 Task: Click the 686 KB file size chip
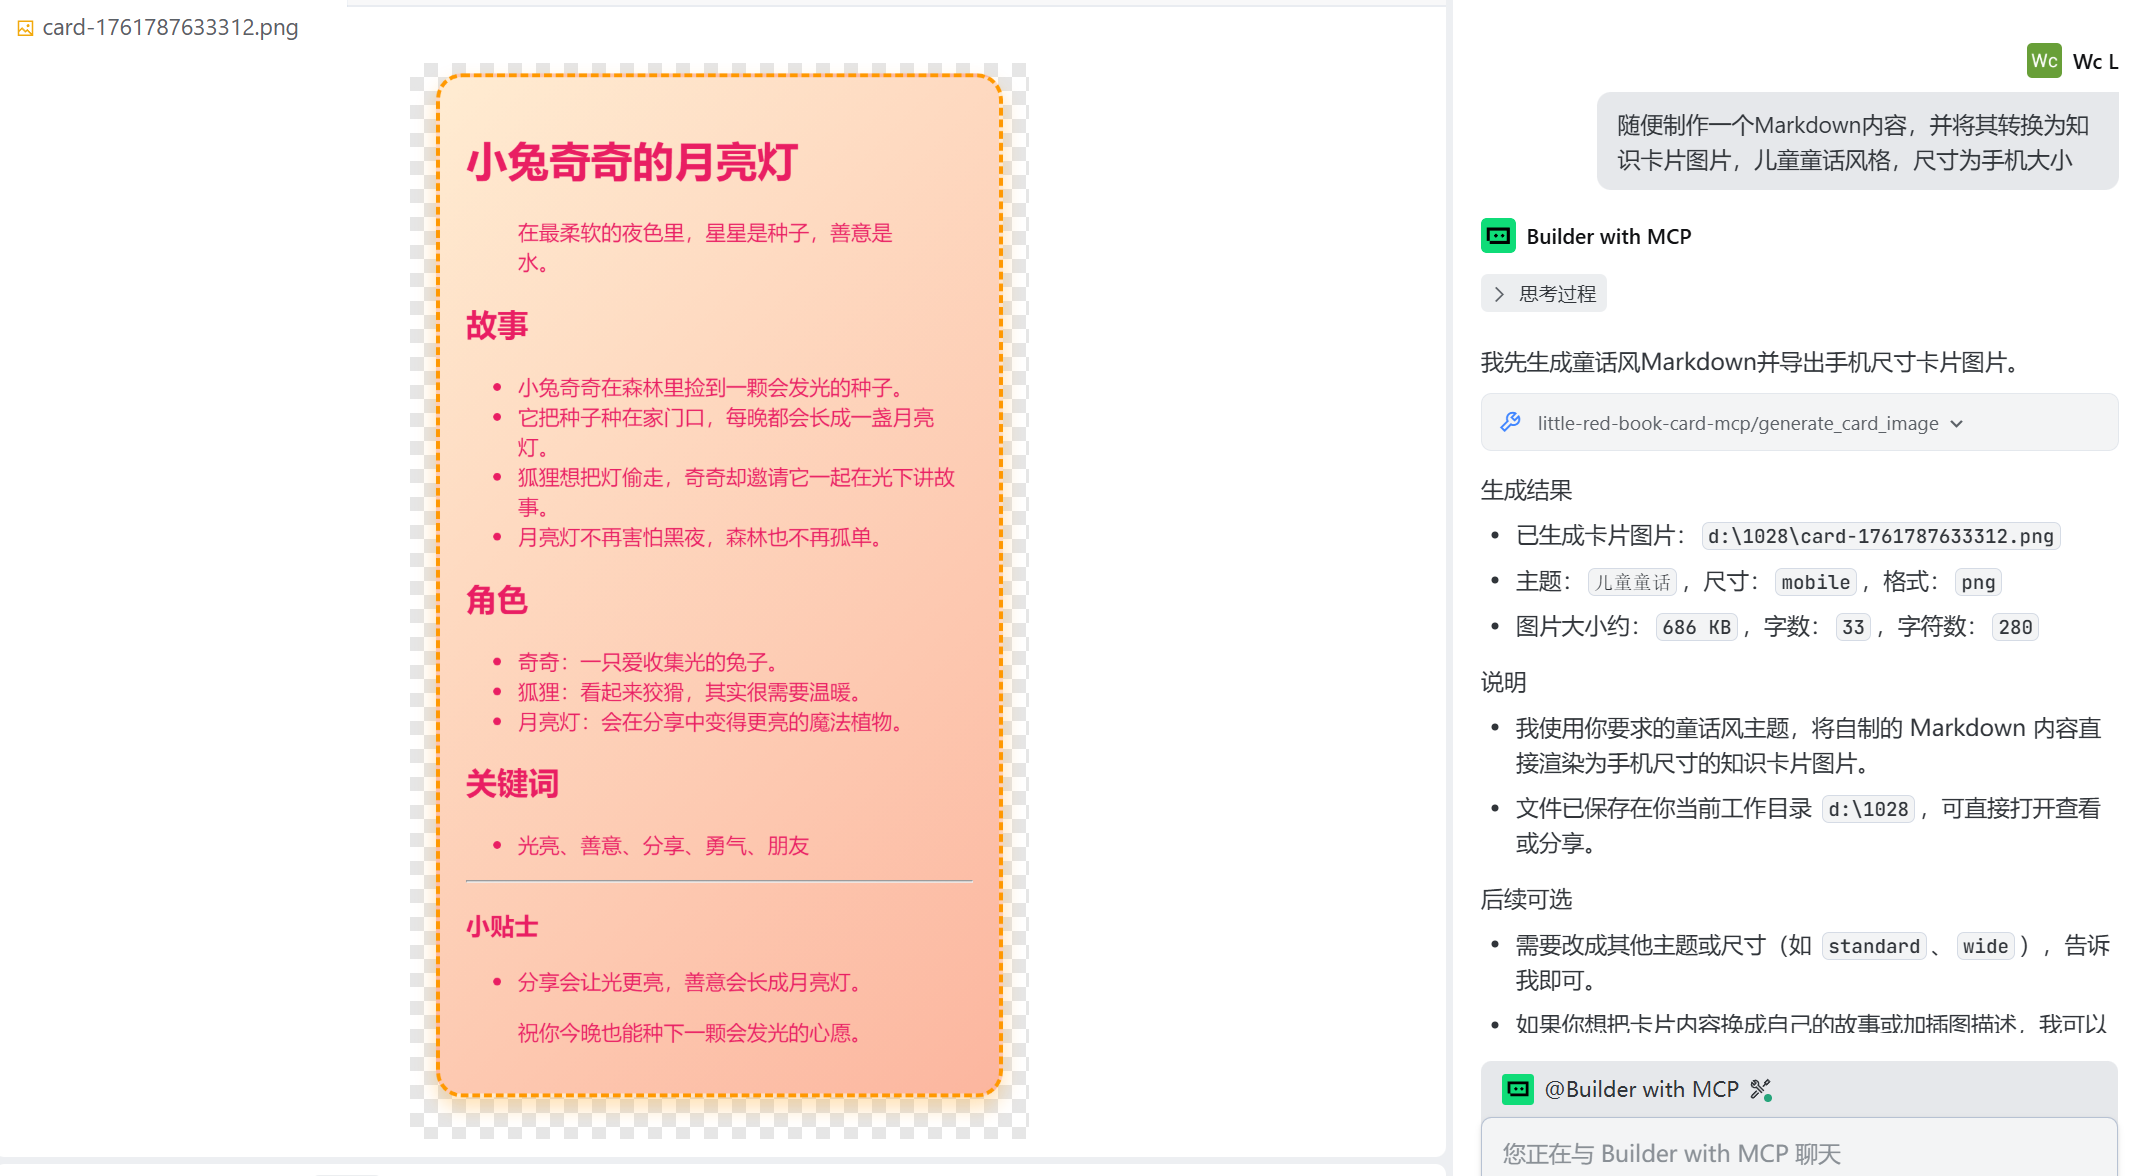[1696, 627]
